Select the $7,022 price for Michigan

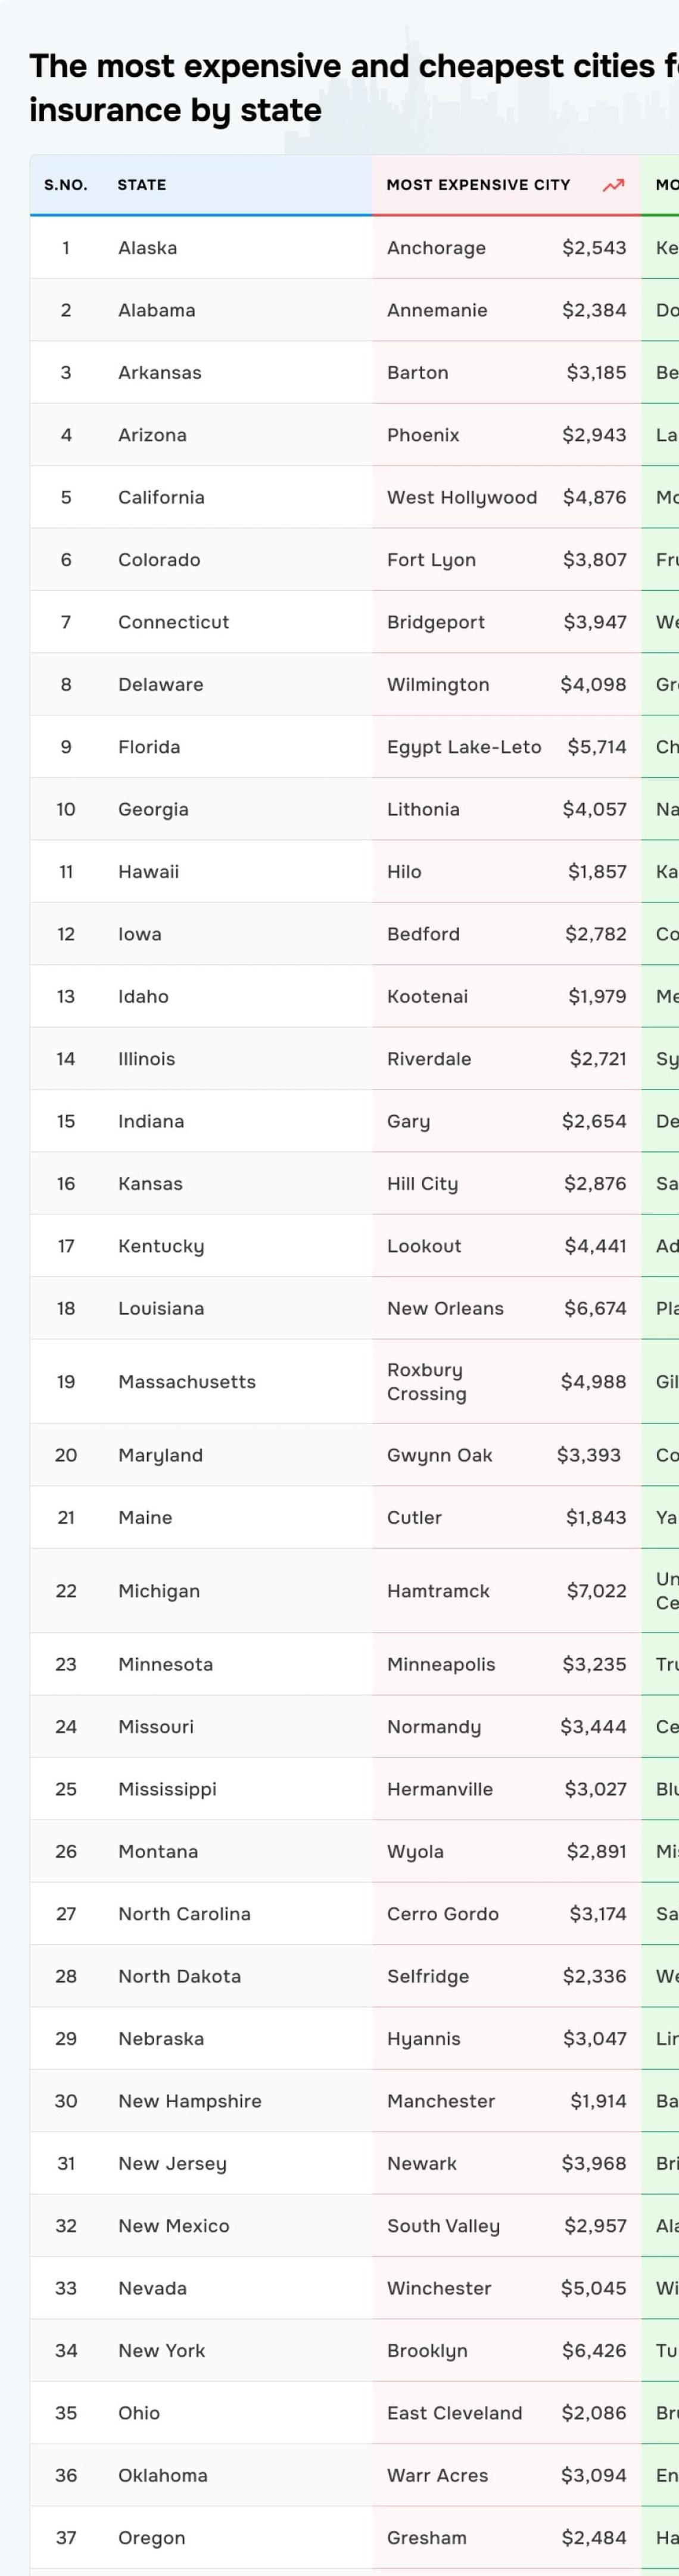pos(596,1591)
